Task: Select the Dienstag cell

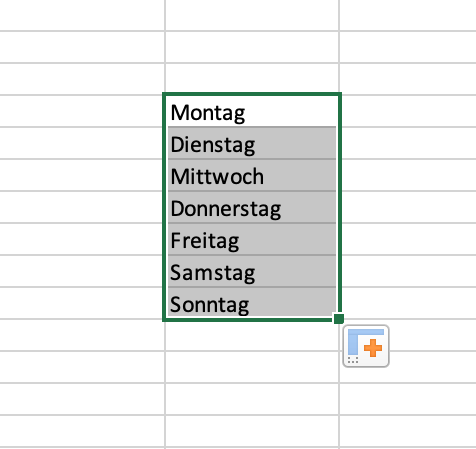Action: (252, 143)
